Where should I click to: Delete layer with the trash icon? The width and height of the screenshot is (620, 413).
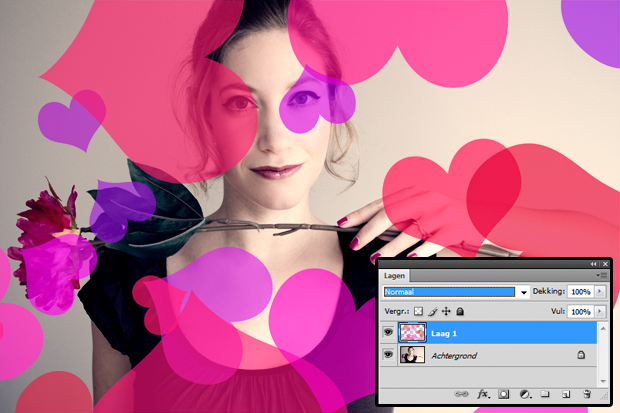tap(587, 394)
